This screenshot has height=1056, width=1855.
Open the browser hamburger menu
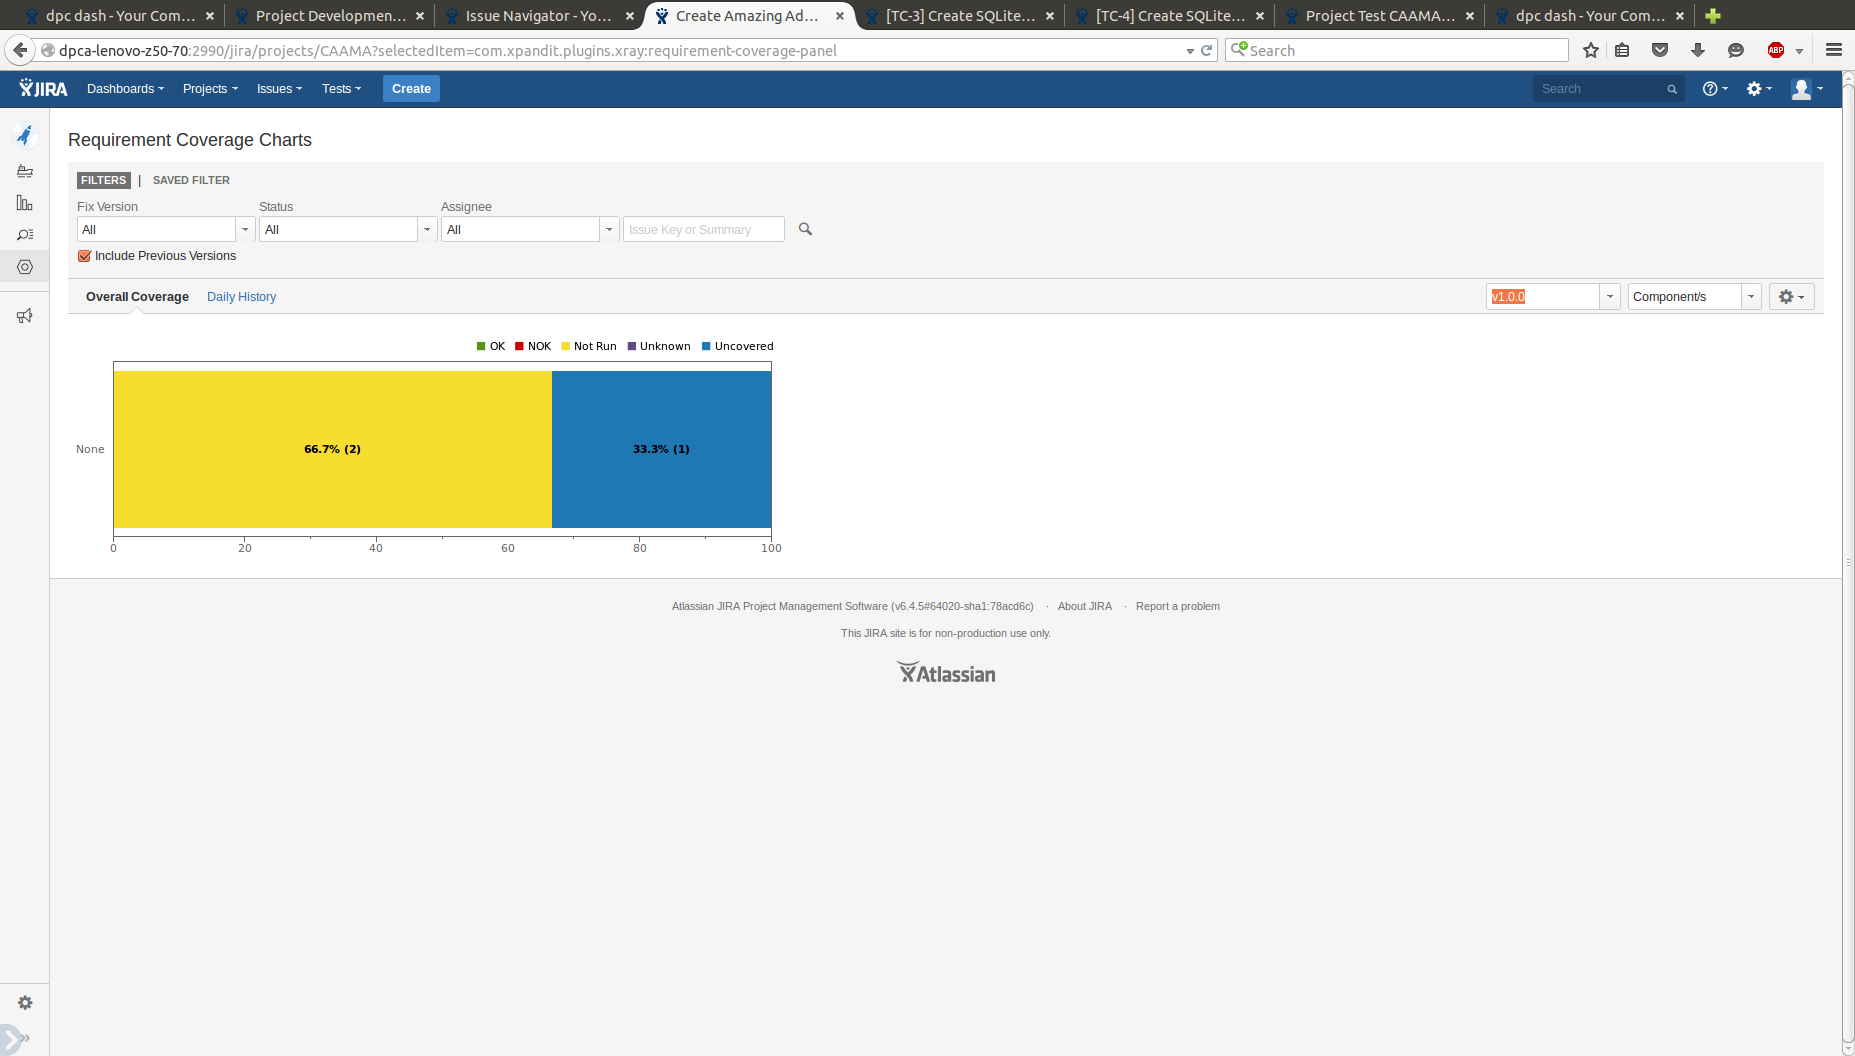[x=1834, y=50]
